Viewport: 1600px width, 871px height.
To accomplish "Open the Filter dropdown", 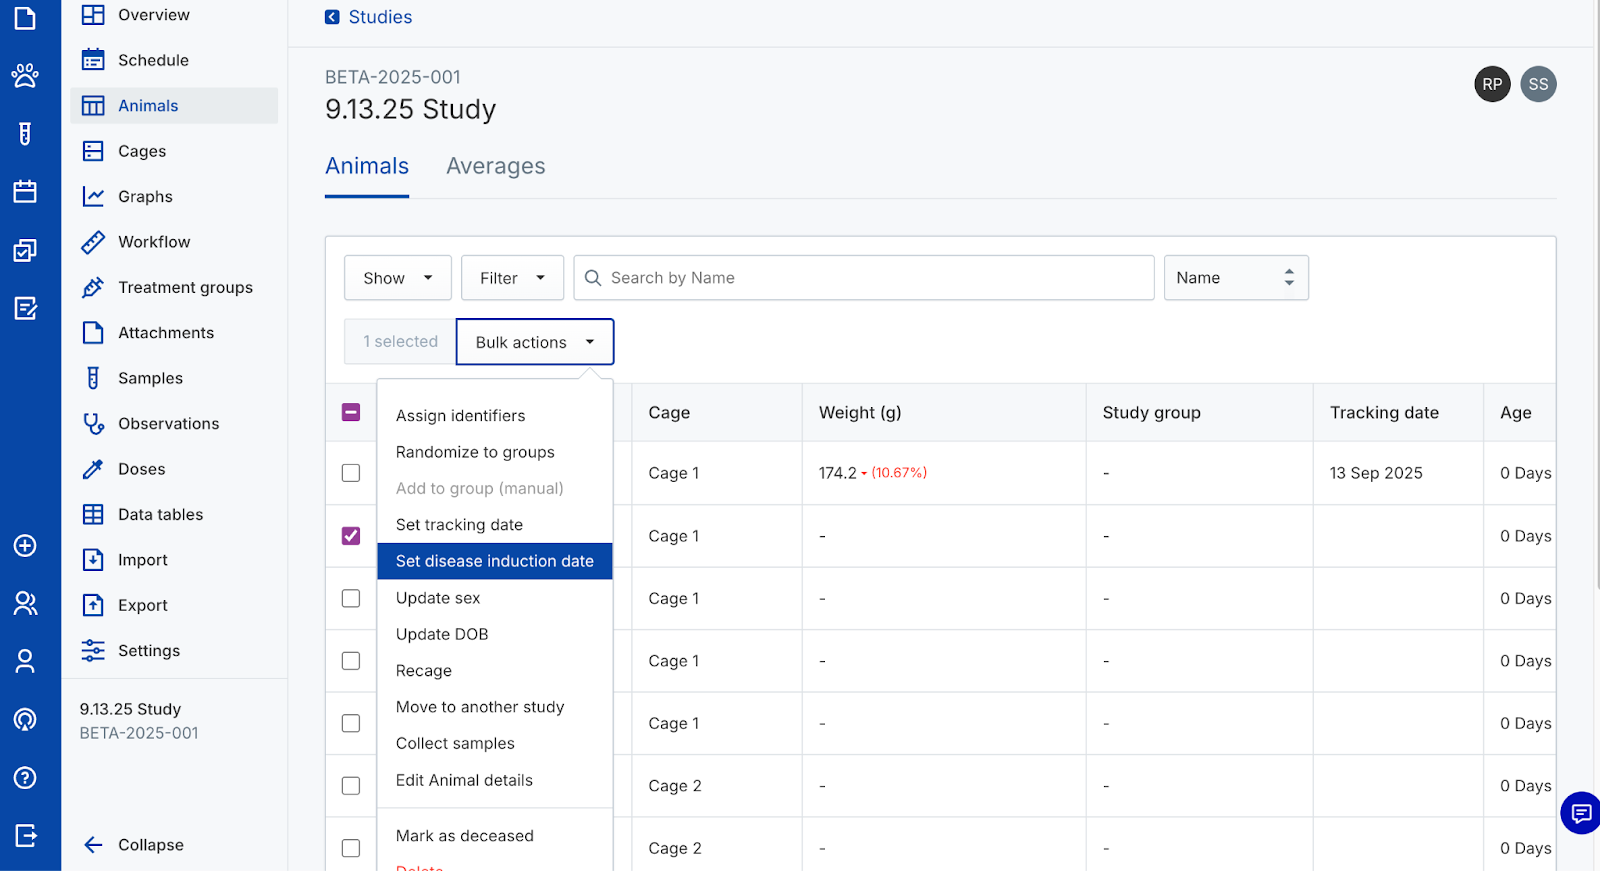I will (x=512, y=278).
